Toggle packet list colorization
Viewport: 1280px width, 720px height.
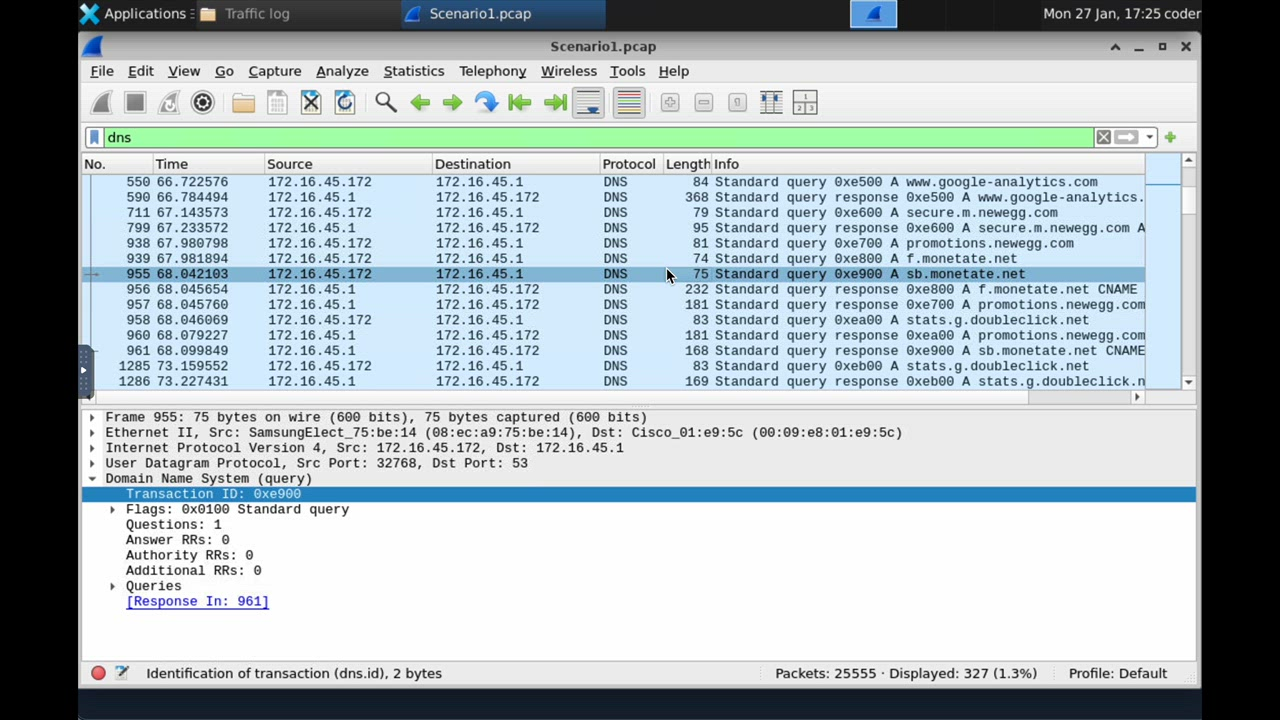[x=629, y=103]
